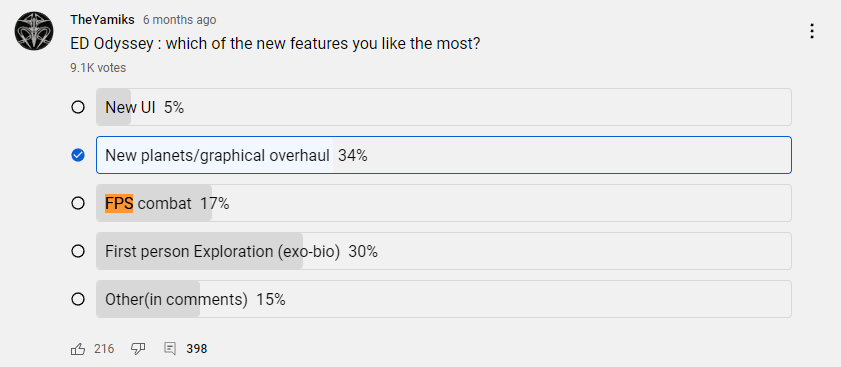841x367 pixels.
Task: Click the 398 comments count
Action: [x=197, y=349]
